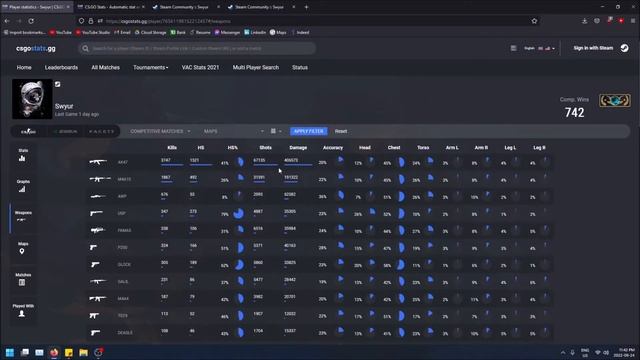Click the Steam profile link icon beside avatar
The image size is (640, 360).
pos(58,84)
